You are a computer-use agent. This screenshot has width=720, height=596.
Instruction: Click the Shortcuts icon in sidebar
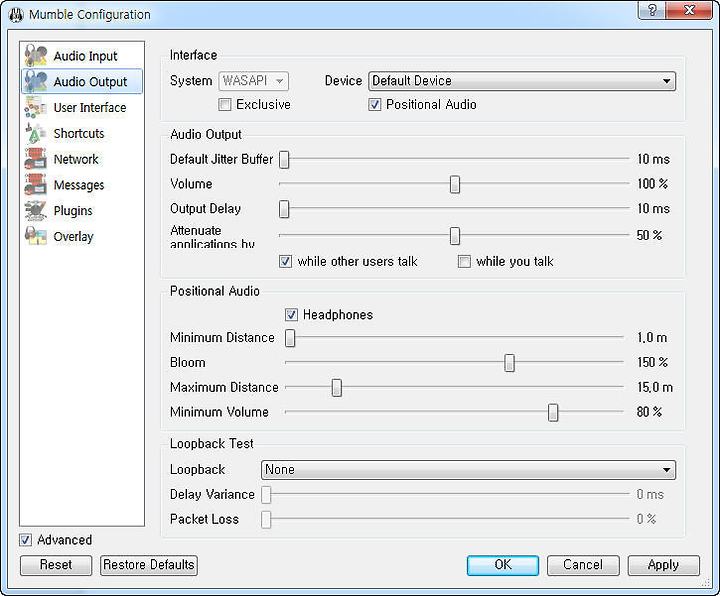(x=36, y=133)
